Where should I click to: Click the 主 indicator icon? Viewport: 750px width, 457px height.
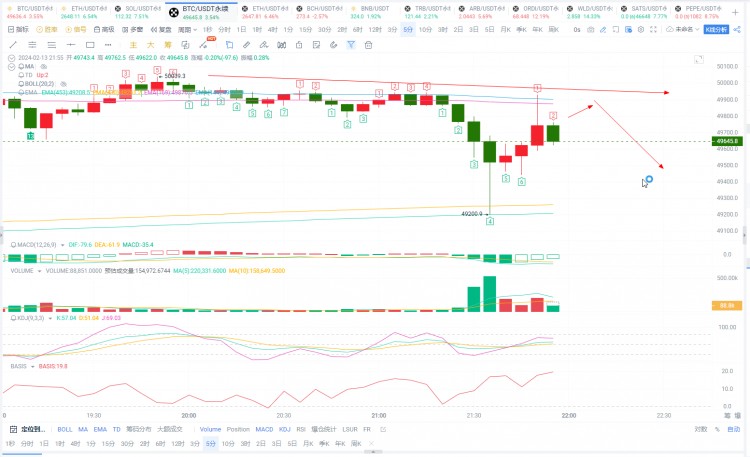[x=133, y=45]
